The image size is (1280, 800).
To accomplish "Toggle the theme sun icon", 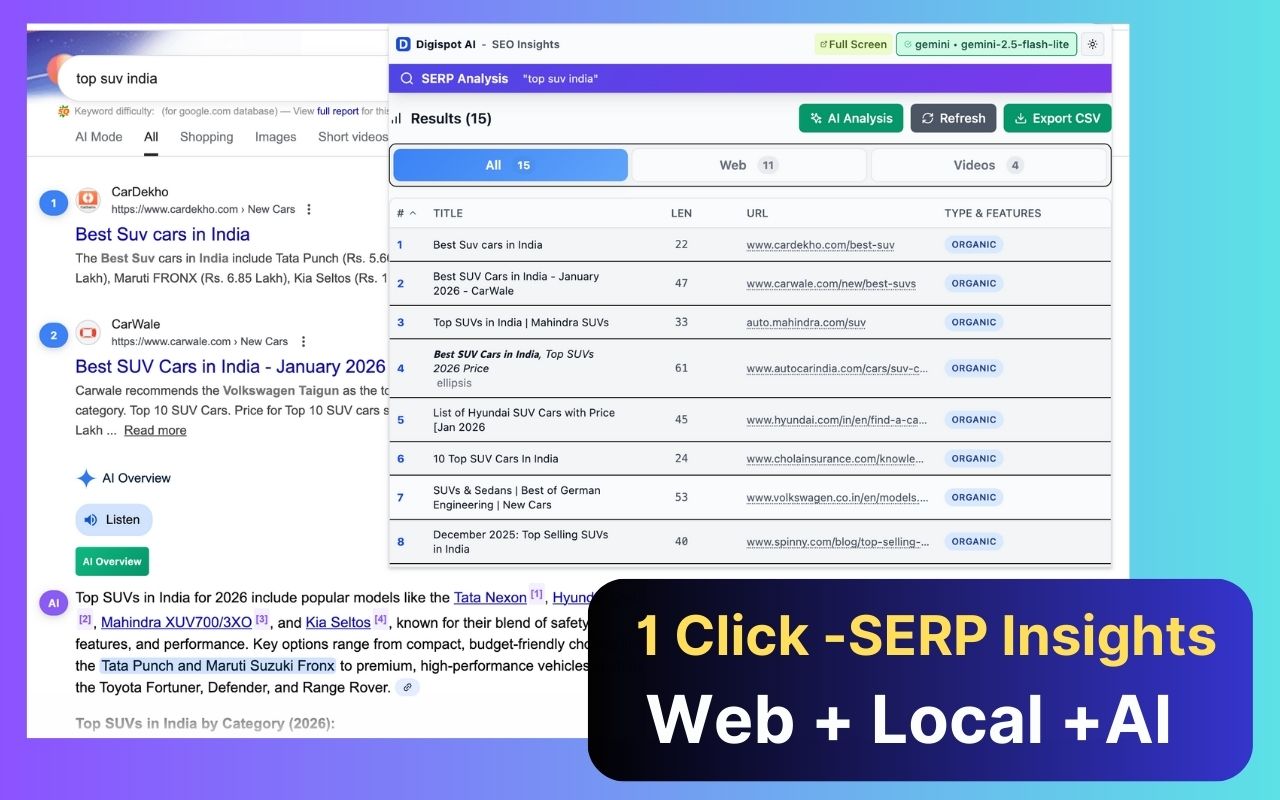I will 1092,44.
